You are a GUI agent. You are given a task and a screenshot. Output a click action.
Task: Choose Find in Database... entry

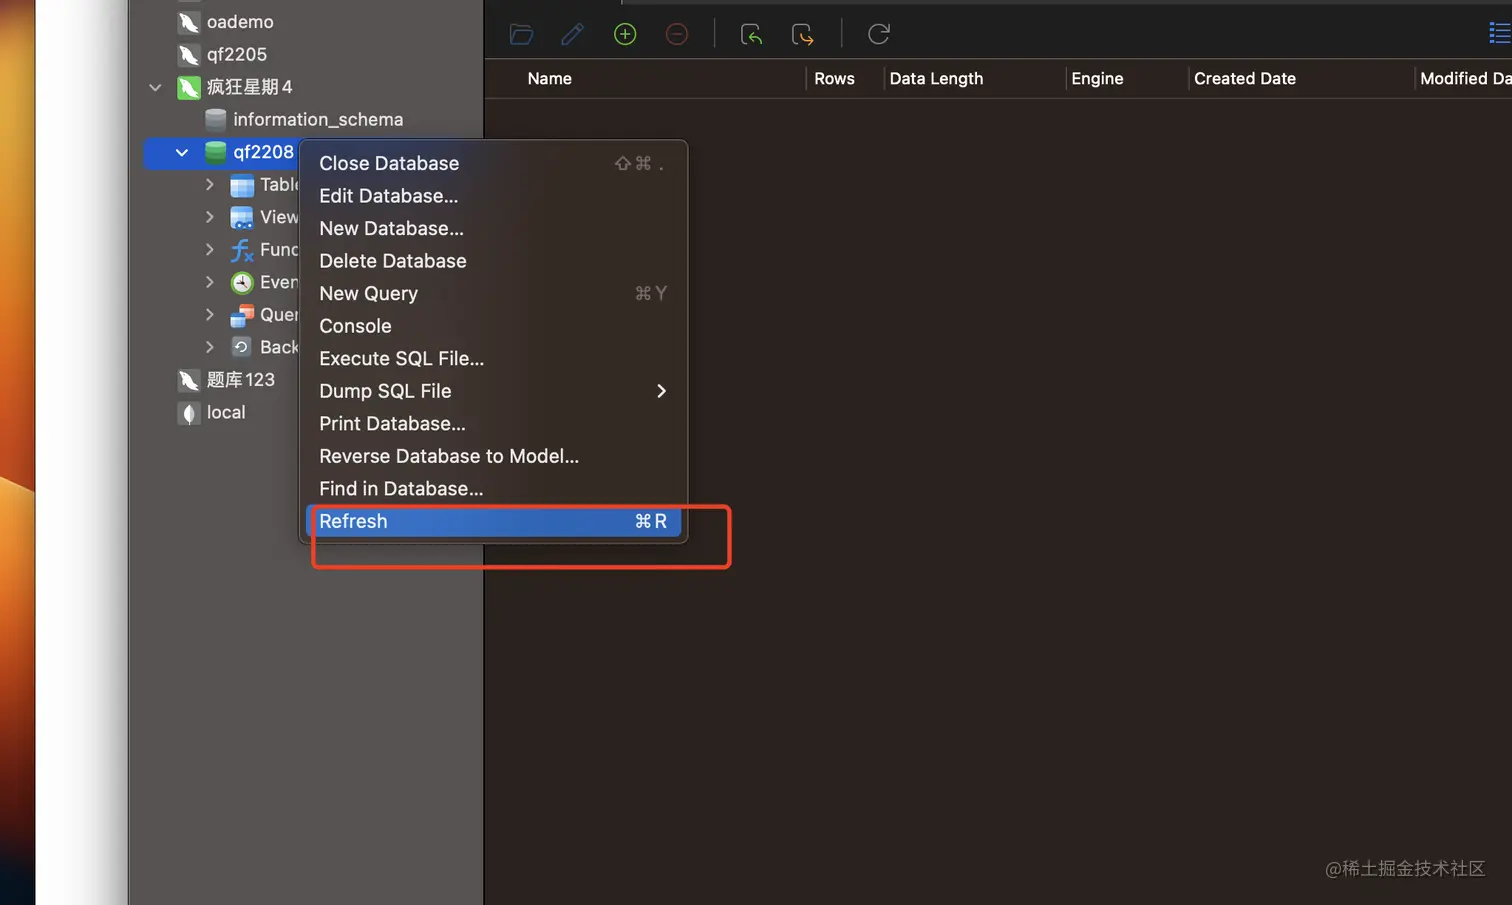click(493, 489)
